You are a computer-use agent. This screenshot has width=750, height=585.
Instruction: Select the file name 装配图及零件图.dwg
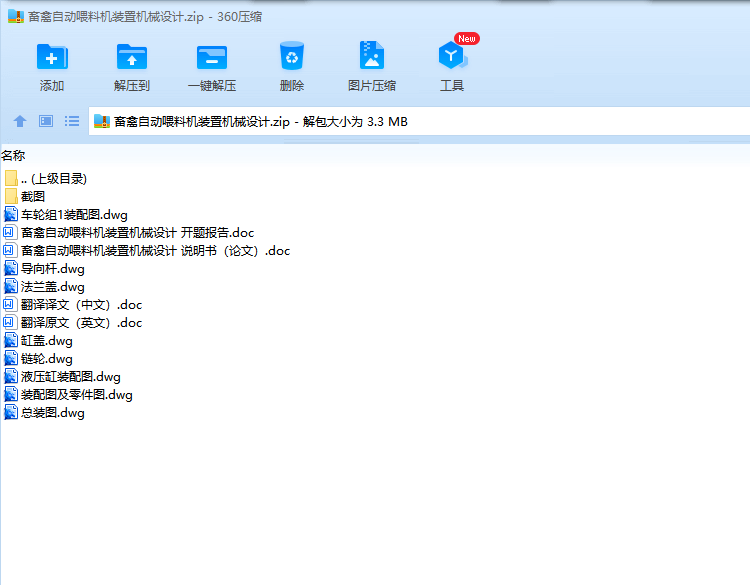click(x=77, y=395)
